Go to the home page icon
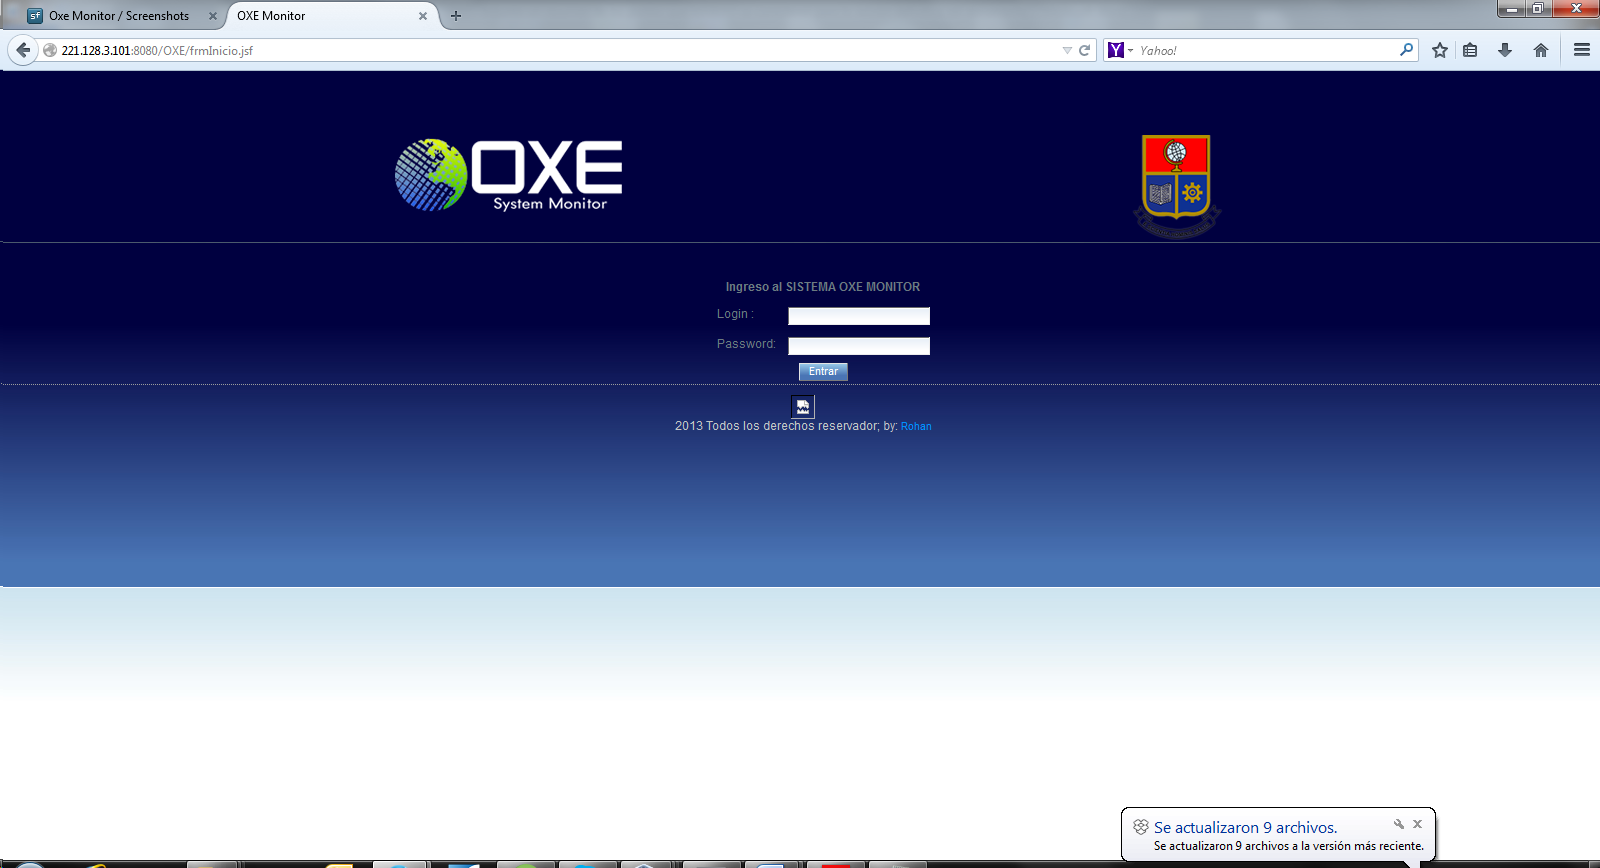The width and height of the screenshot is (1600, 868). tap(1541, 50)
